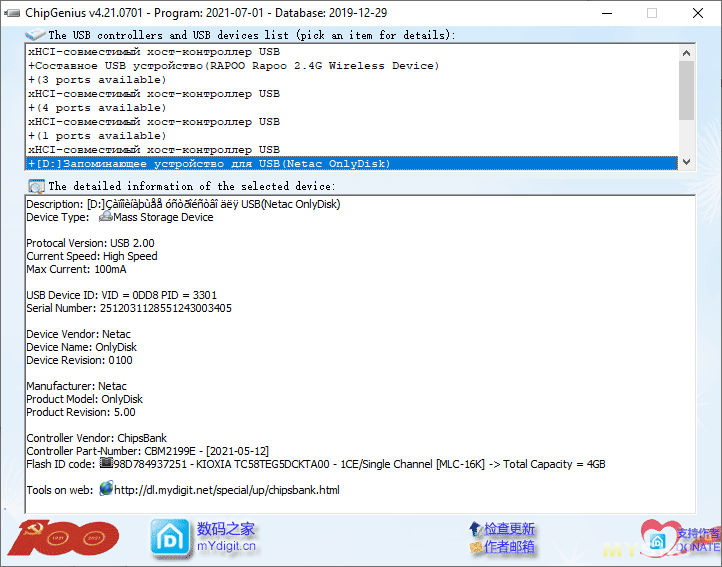
Task: Click the mYdigit house logo icon
Action: click(x=169, y=537)
